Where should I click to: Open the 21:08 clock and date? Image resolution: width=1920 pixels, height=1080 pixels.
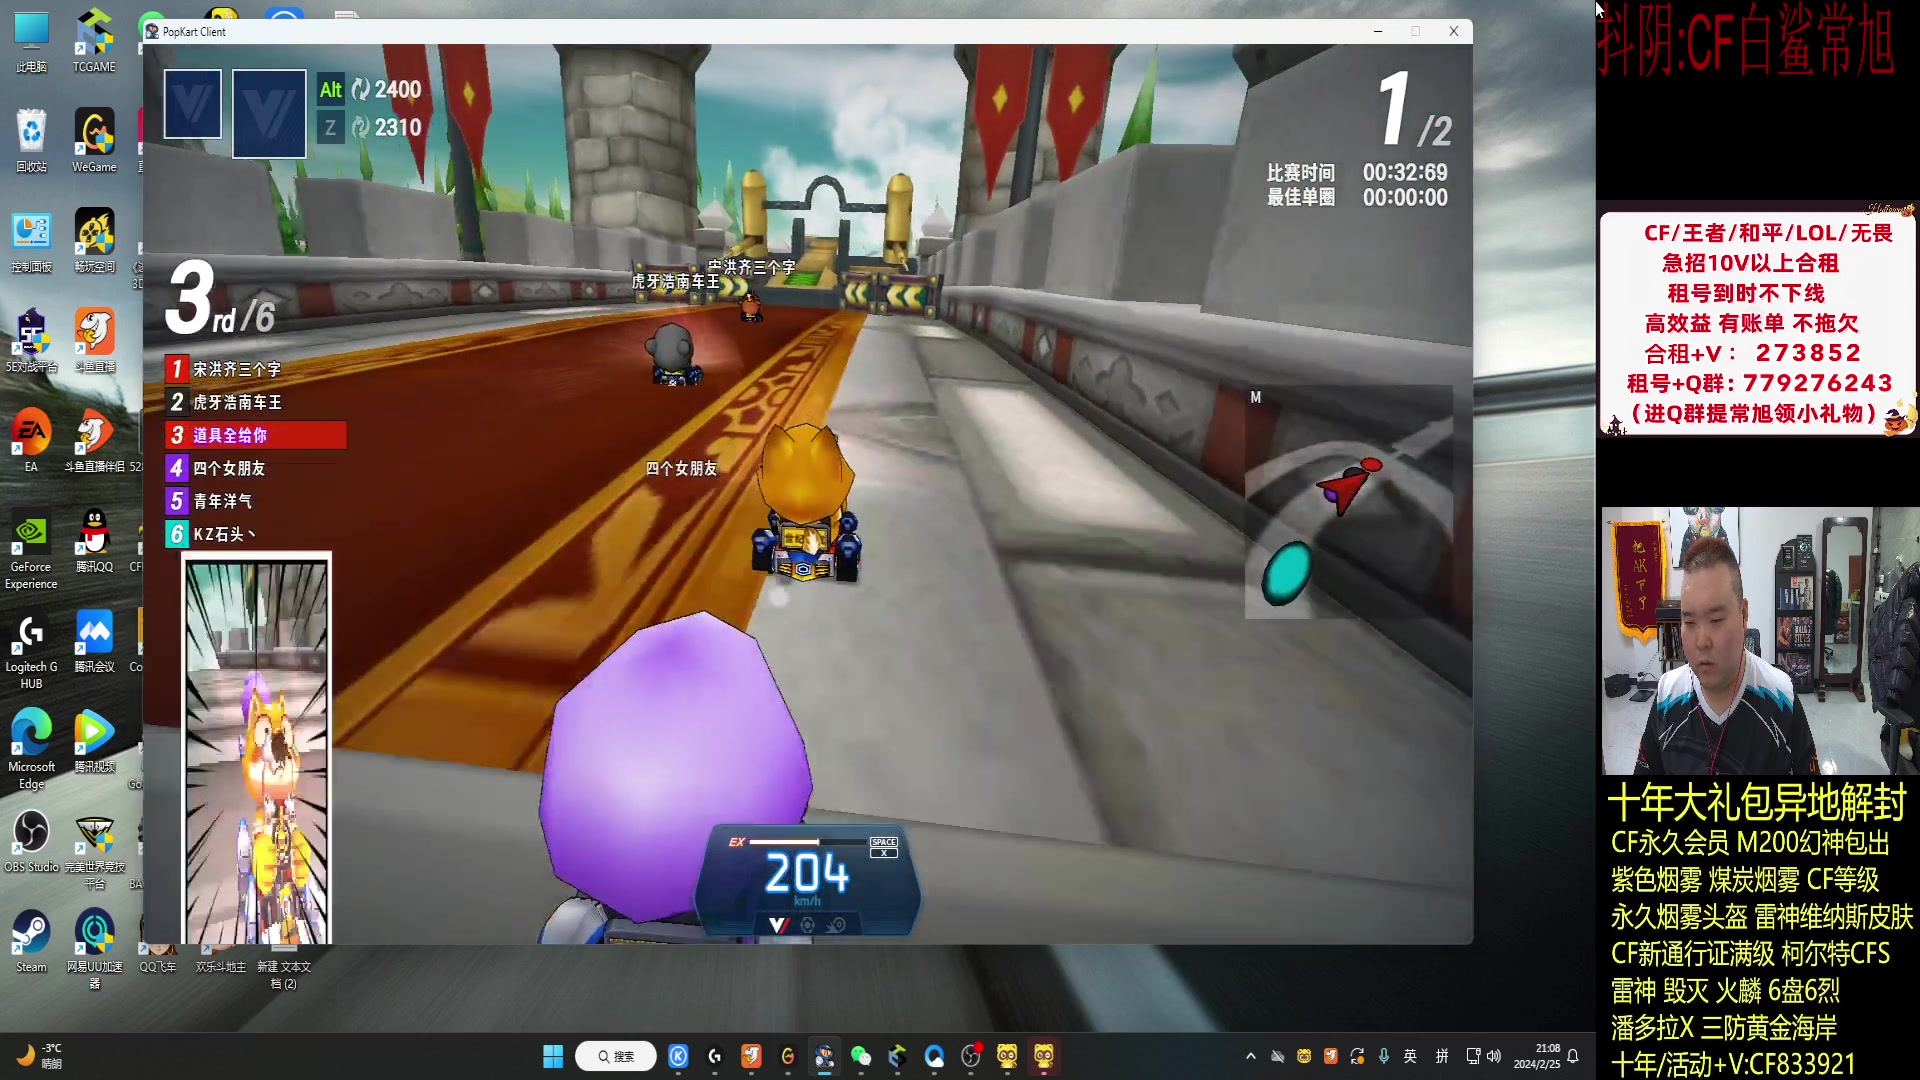1537,1056
